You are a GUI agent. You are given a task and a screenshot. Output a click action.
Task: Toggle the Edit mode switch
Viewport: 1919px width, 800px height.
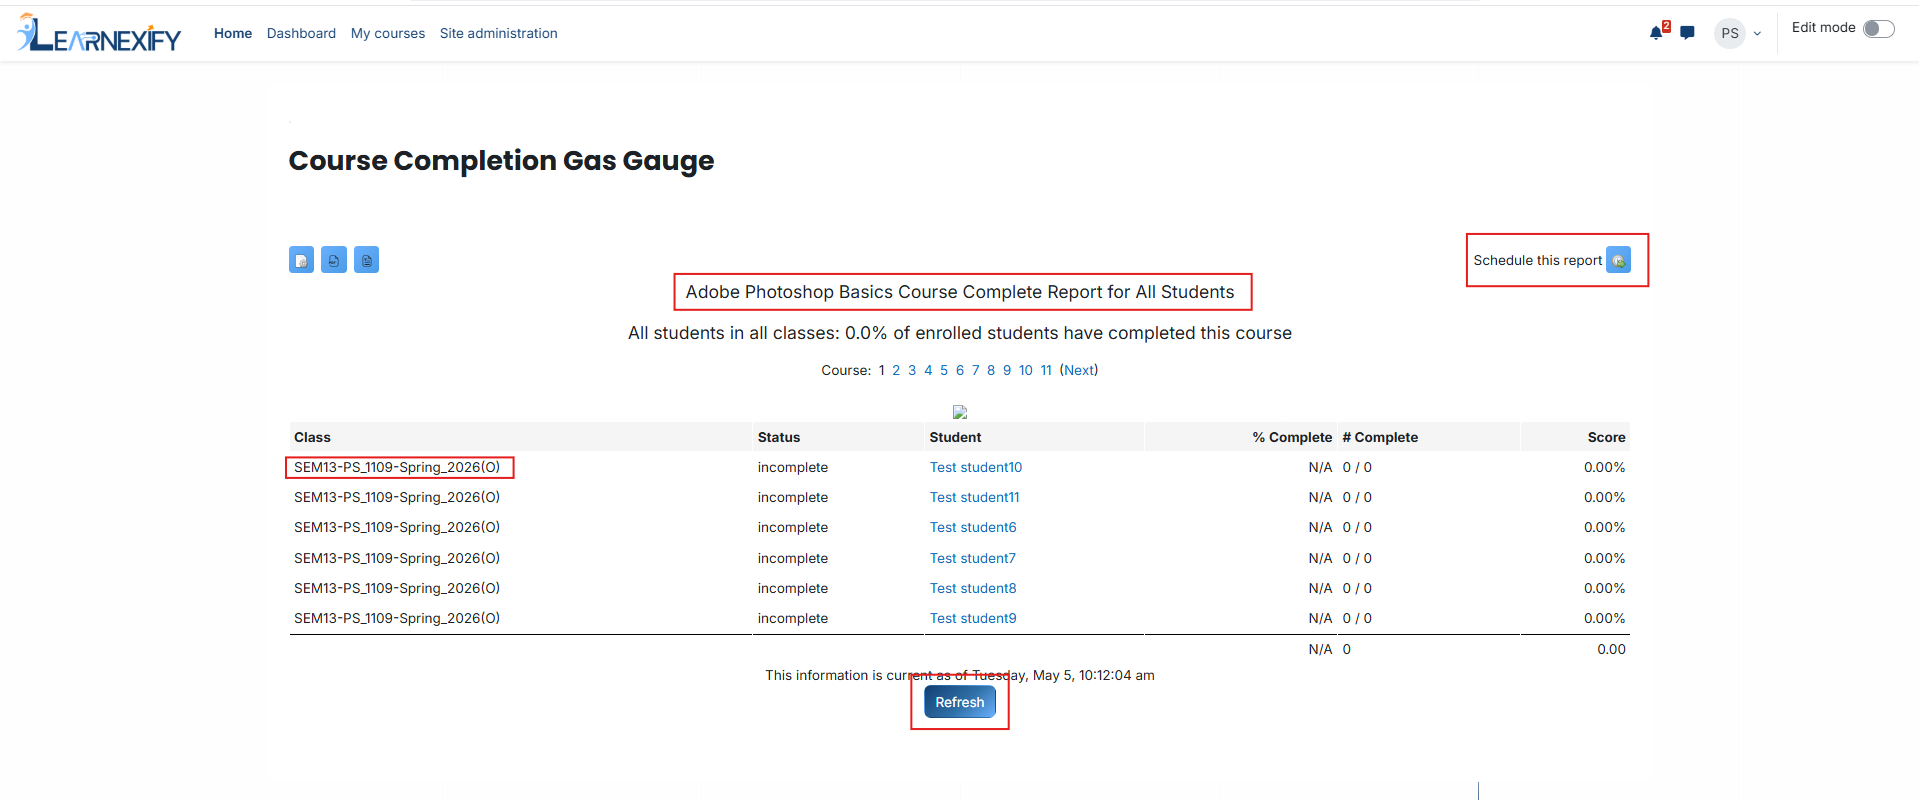(1878, 29)
